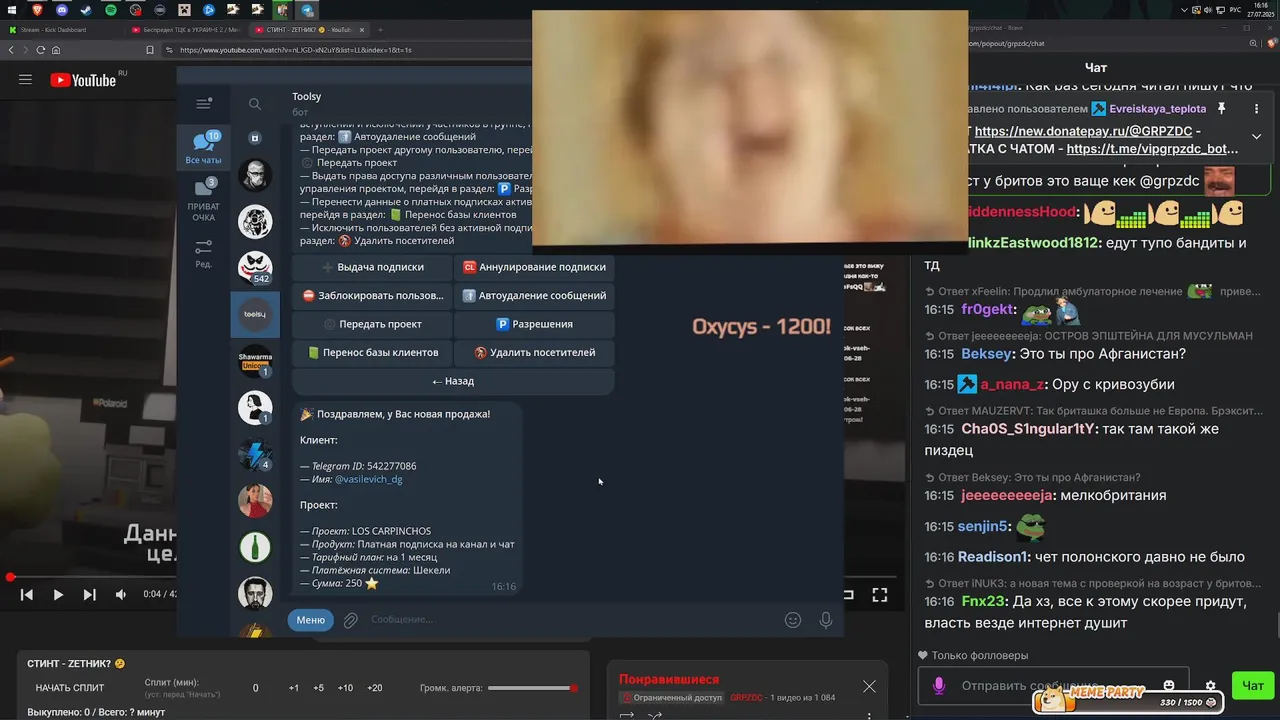This screenshot has height=720, width=1280.
Task: Click 'Удалить посетителей' bot button
Action: point(534,353)
